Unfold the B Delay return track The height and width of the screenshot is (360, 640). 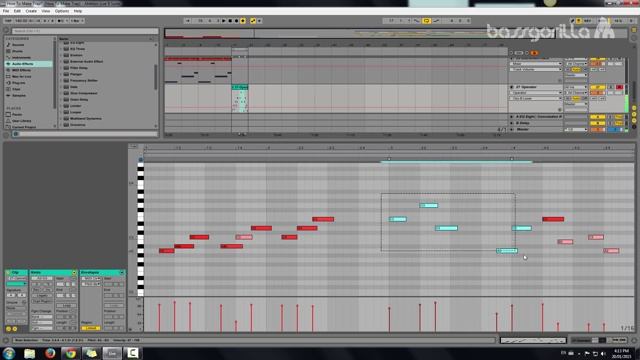point(512,123)
